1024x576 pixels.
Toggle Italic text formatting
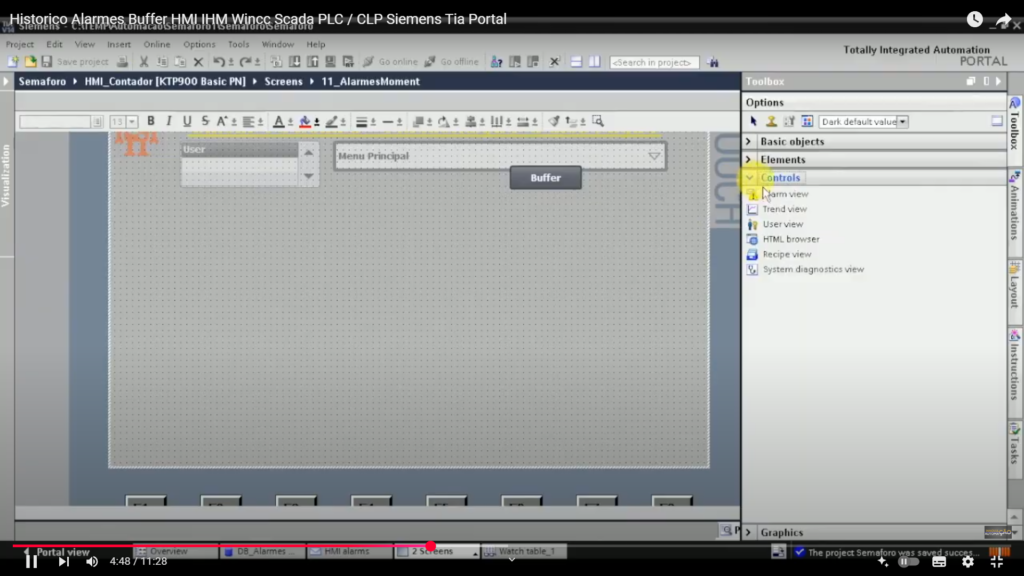pos(169,121)
